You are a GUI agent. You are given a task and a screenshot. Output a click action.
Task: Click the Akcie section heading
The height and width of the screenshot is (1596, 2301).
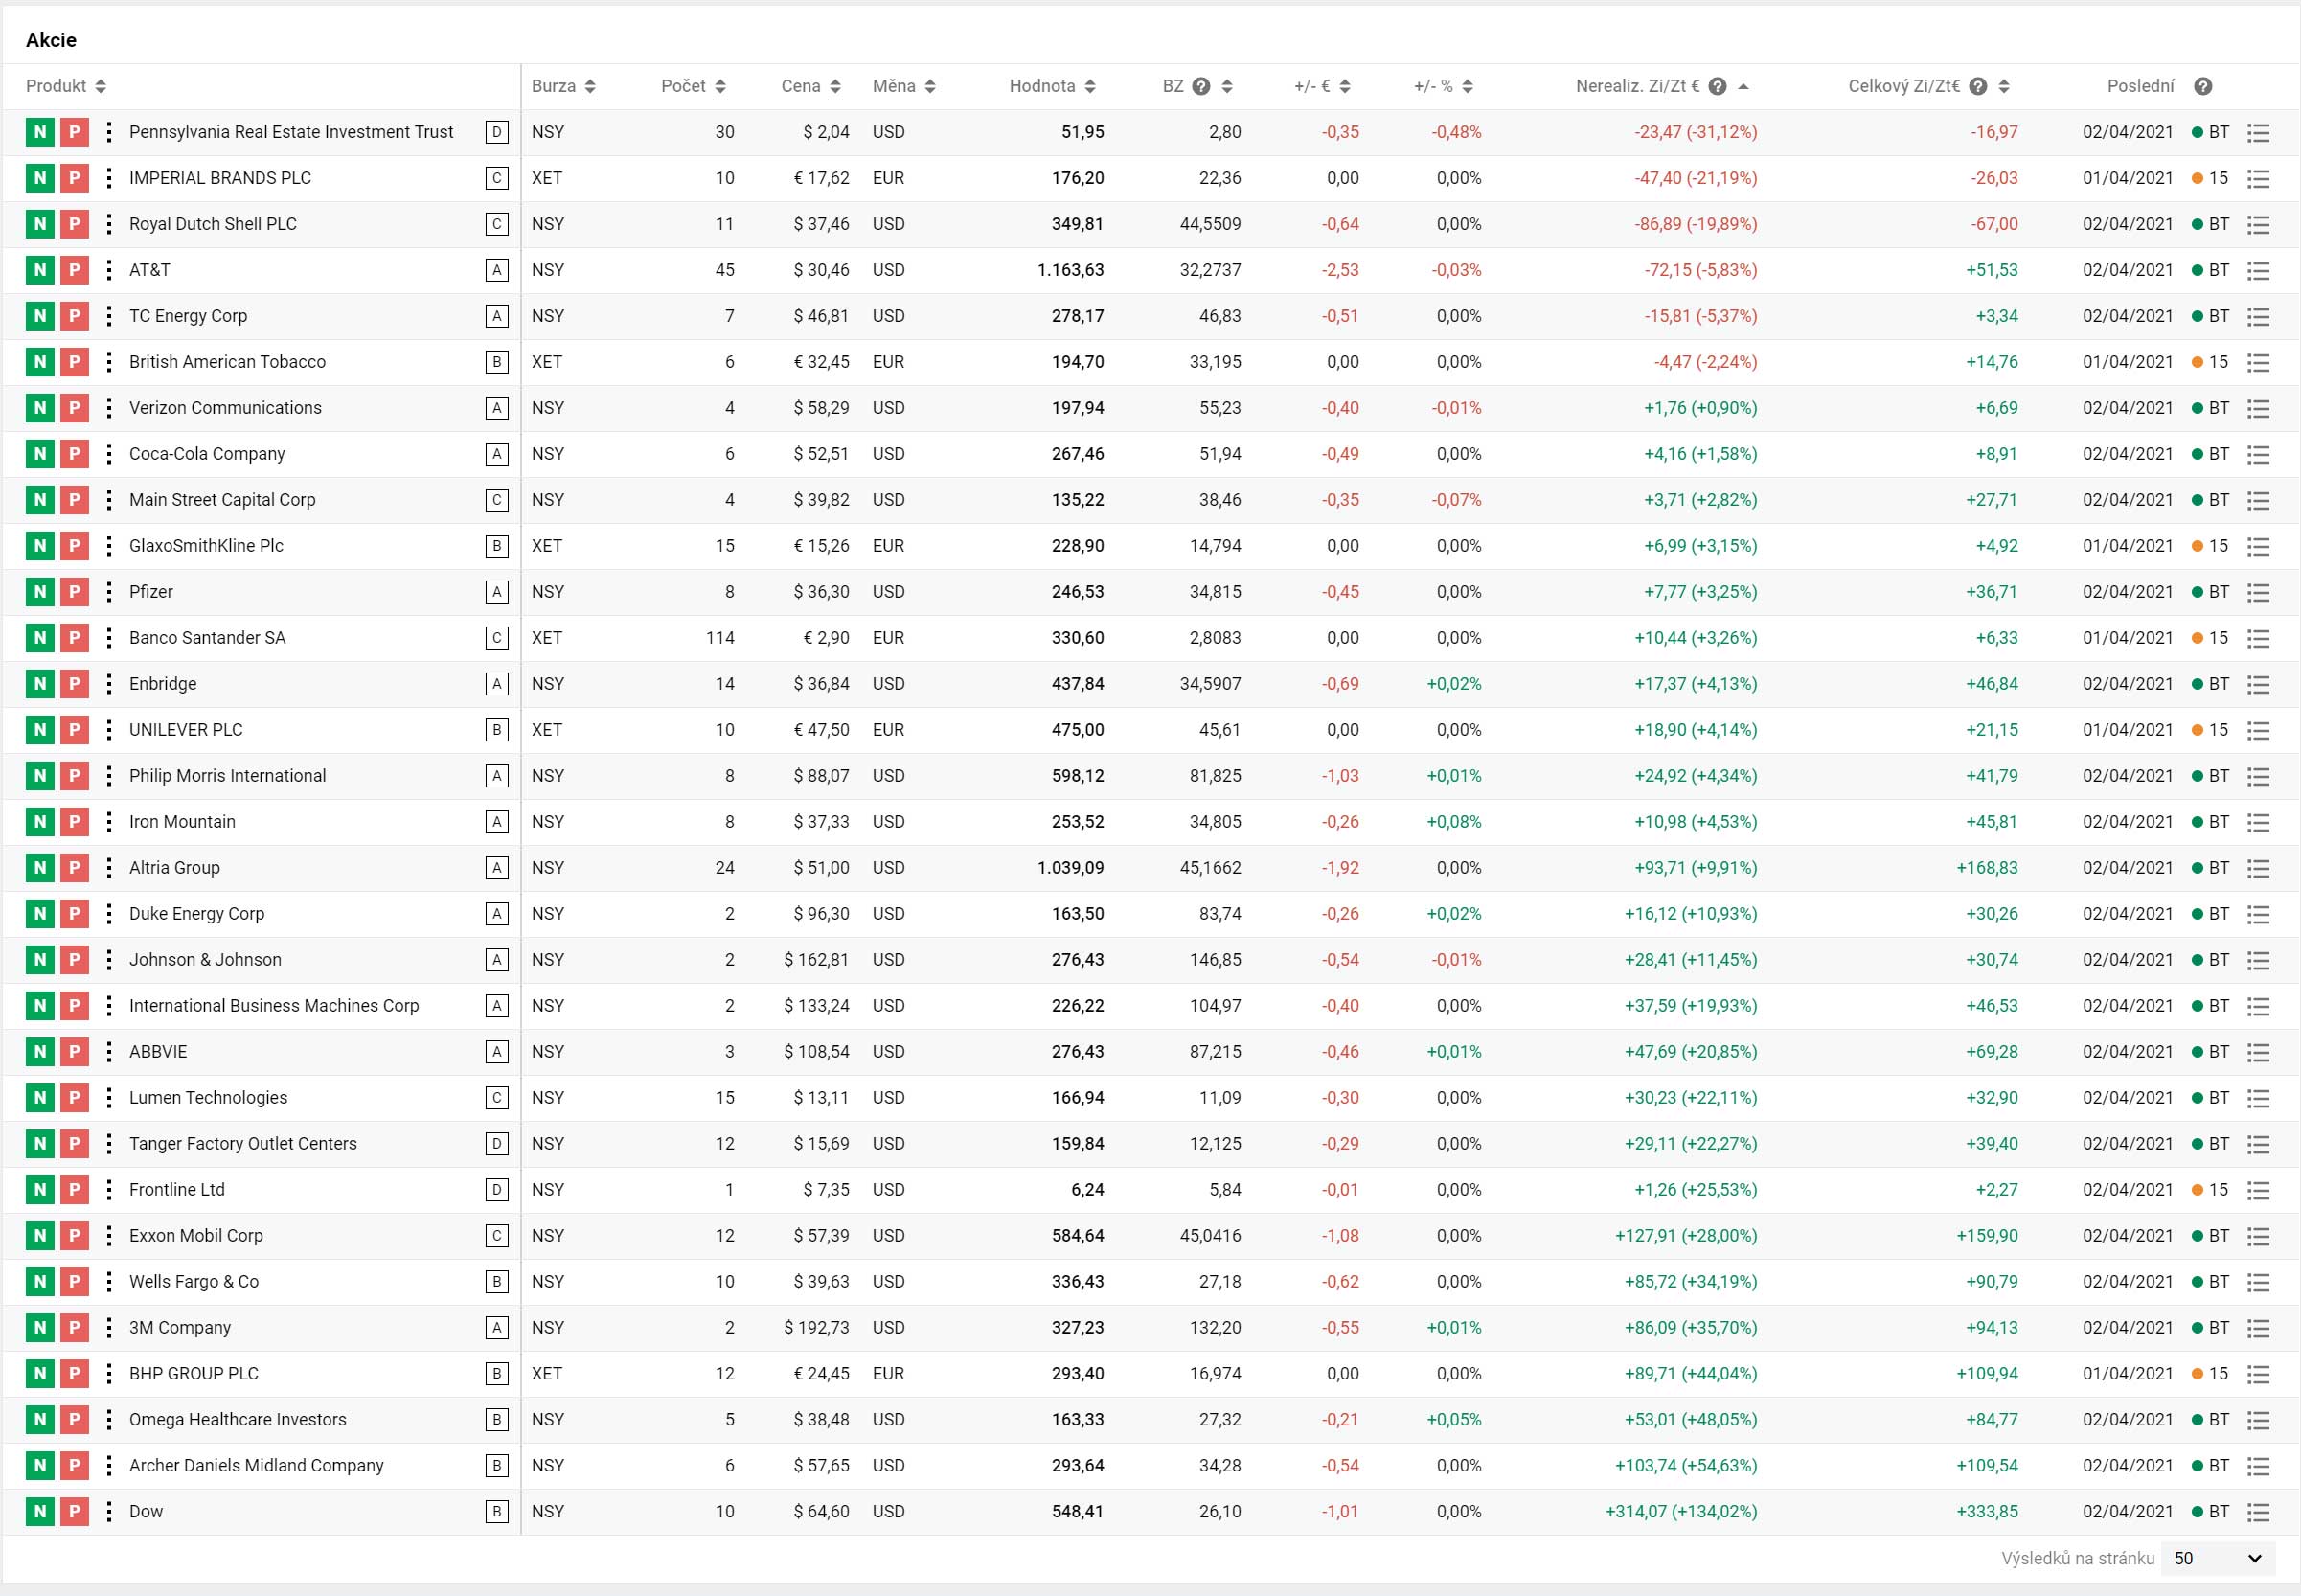point(51,40)
